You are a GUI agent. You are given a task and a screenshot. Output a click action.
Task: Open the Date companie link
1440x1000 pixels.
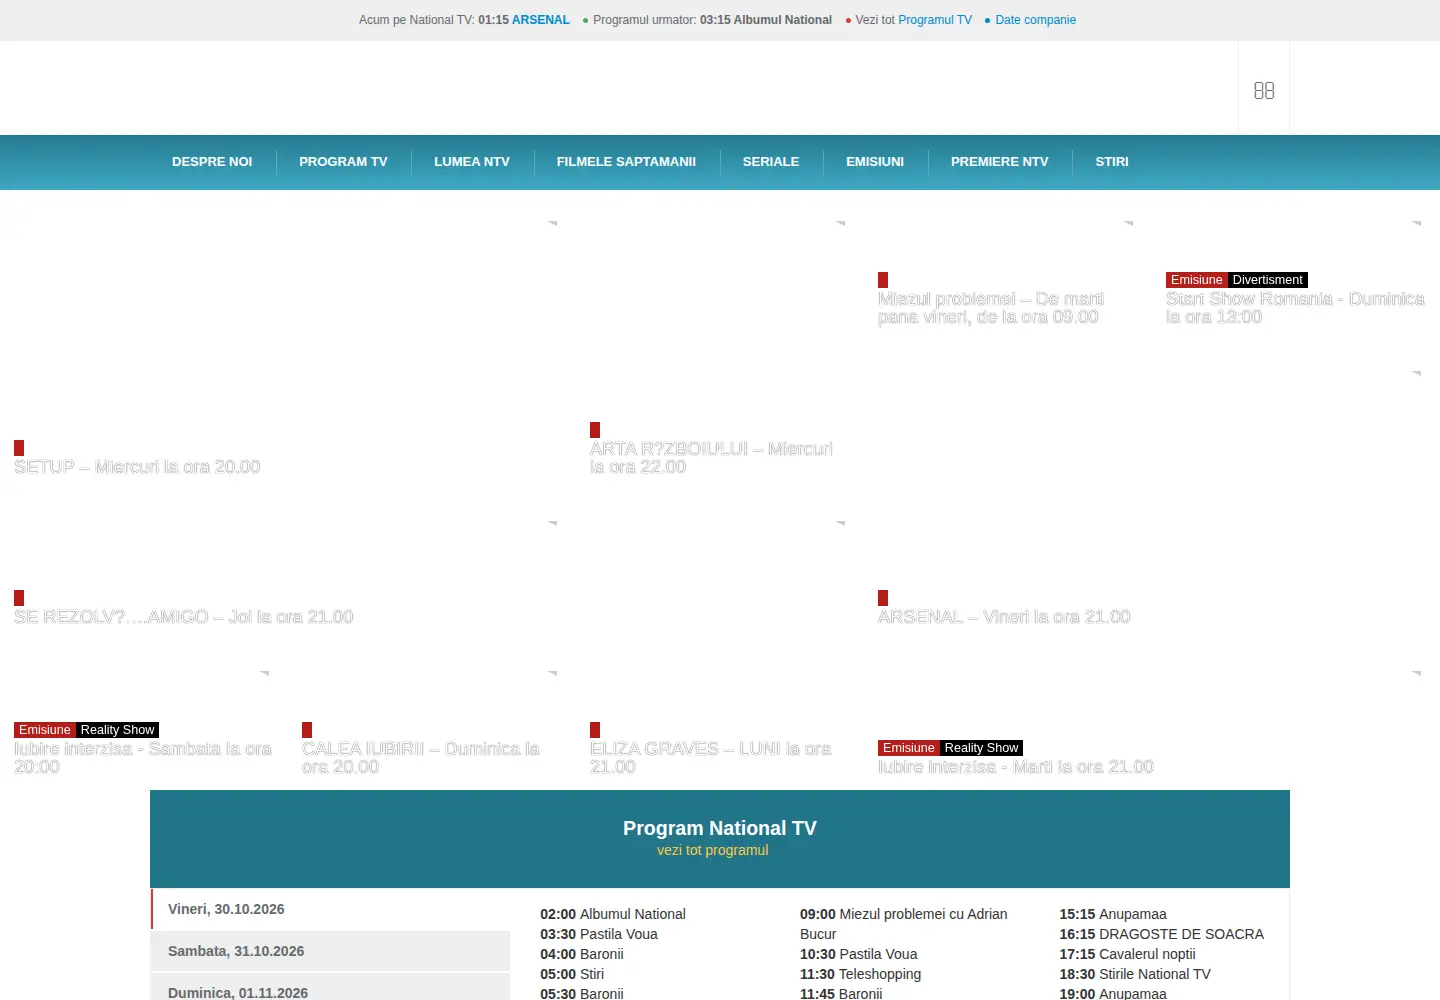coord(1036,20)
